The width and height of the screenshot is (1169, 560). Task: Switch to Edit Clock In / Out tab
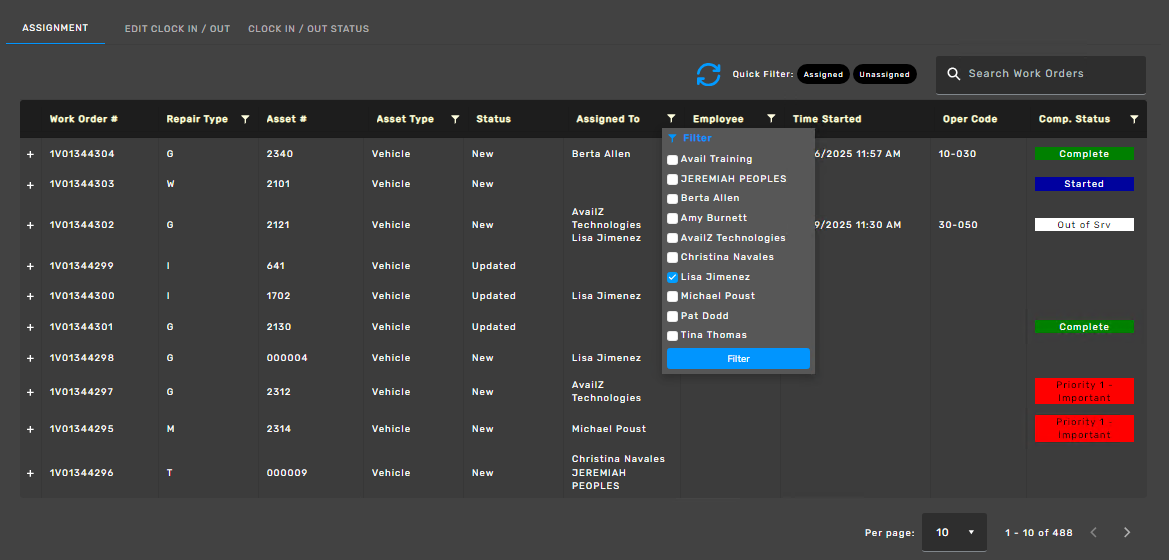[x=177, y=29]
